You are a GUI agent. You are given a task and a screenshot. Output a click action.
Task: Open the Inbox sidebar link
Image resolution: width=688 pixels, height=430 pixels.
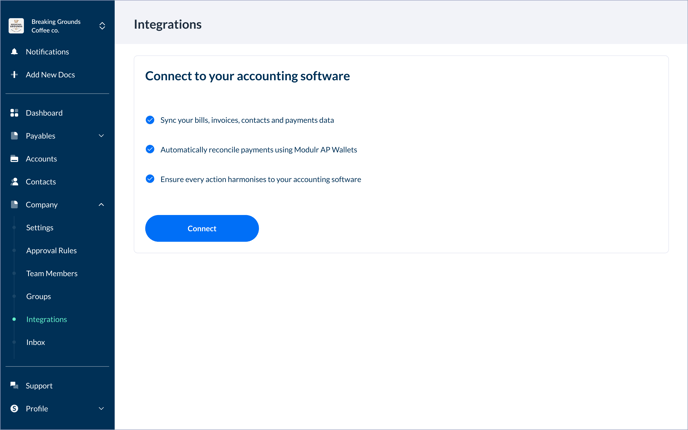click(36, 343)
